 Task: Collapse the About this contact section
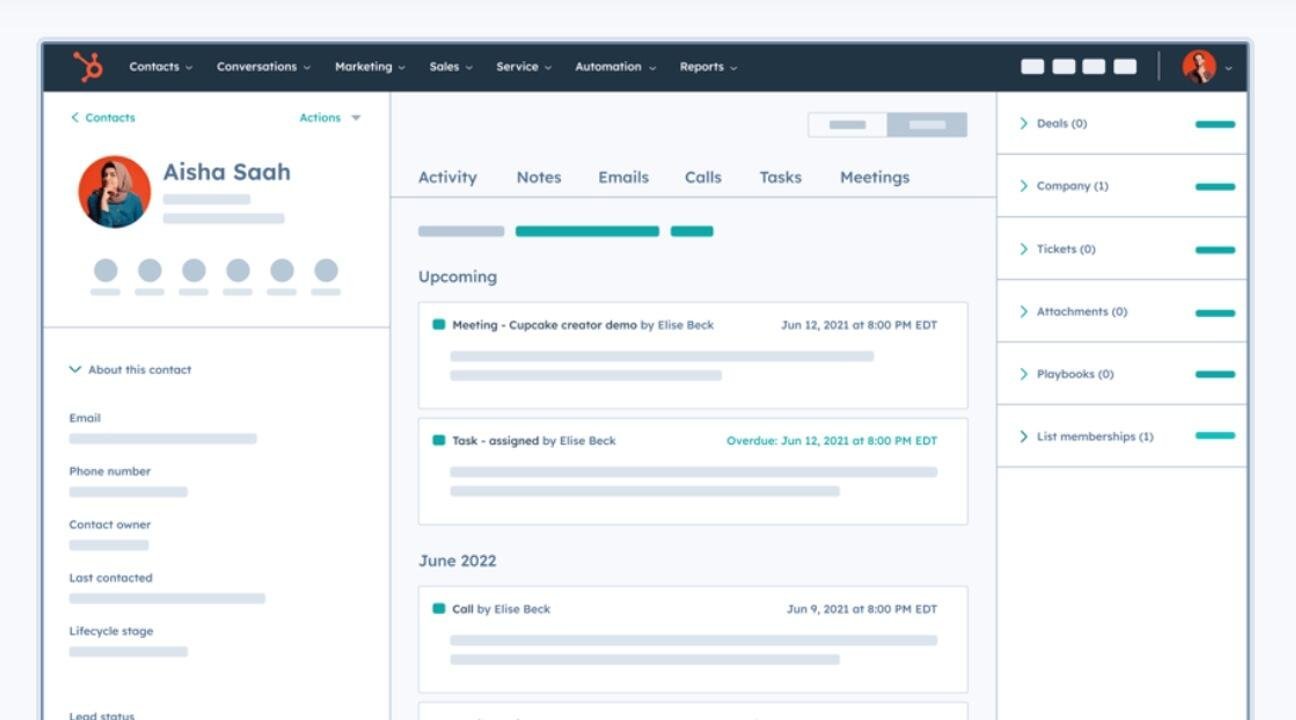pyautogui.click(x=75, y=370)
